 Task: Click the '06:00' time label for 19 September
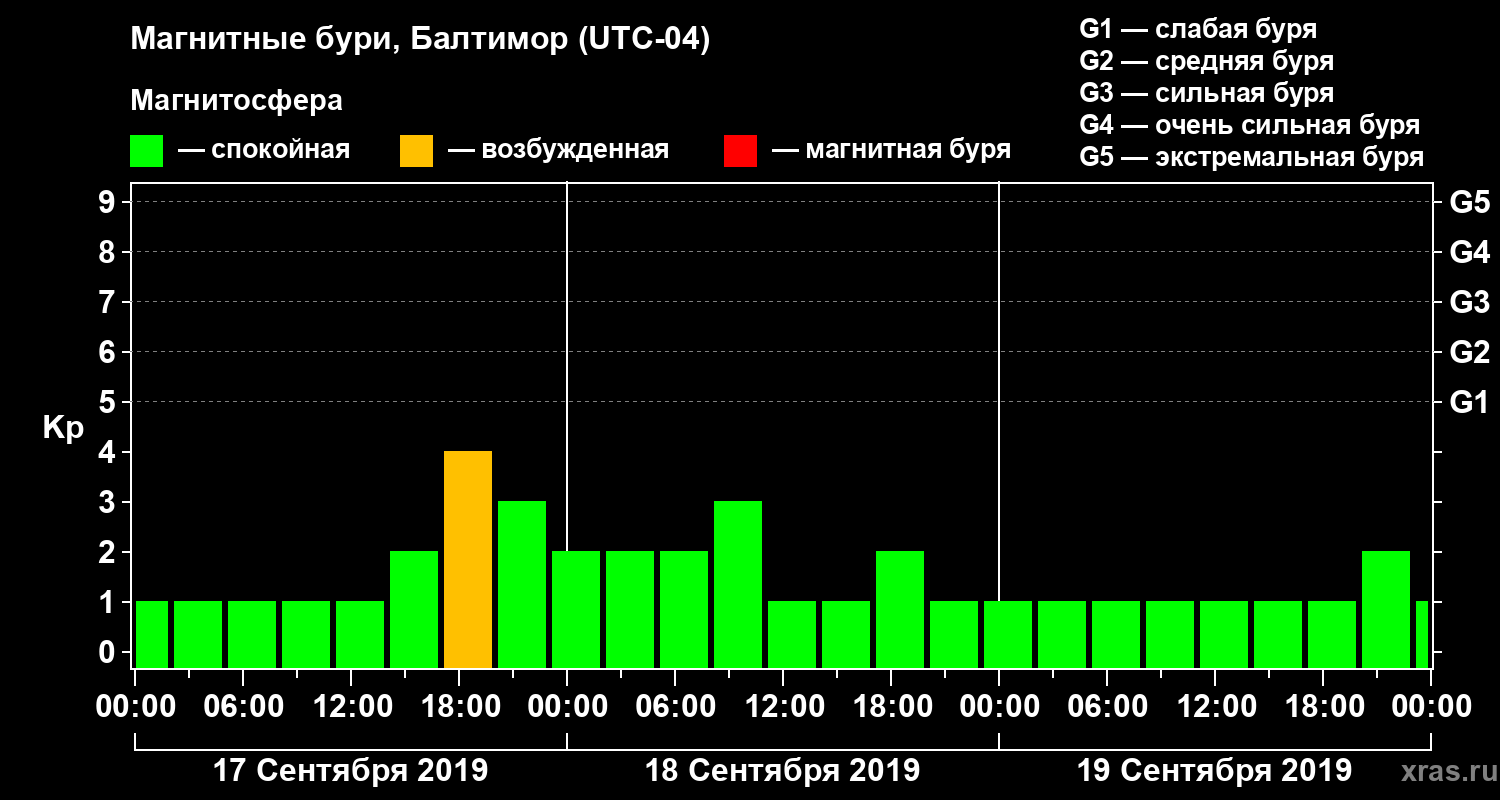pyautogui.click(x=1107, y=707)
